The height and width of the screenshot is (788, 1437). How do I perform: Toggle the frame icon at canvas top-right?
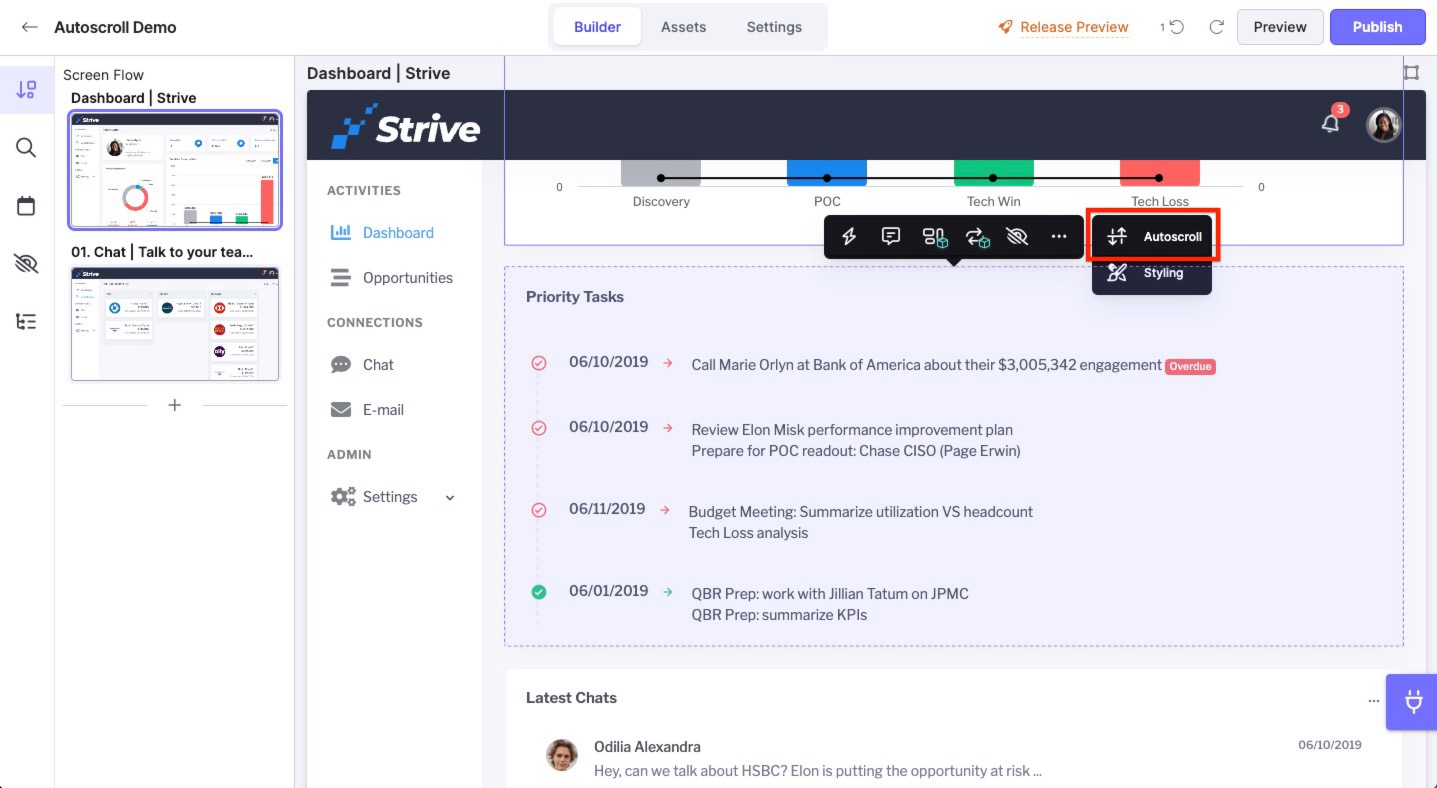(1411, 73)
